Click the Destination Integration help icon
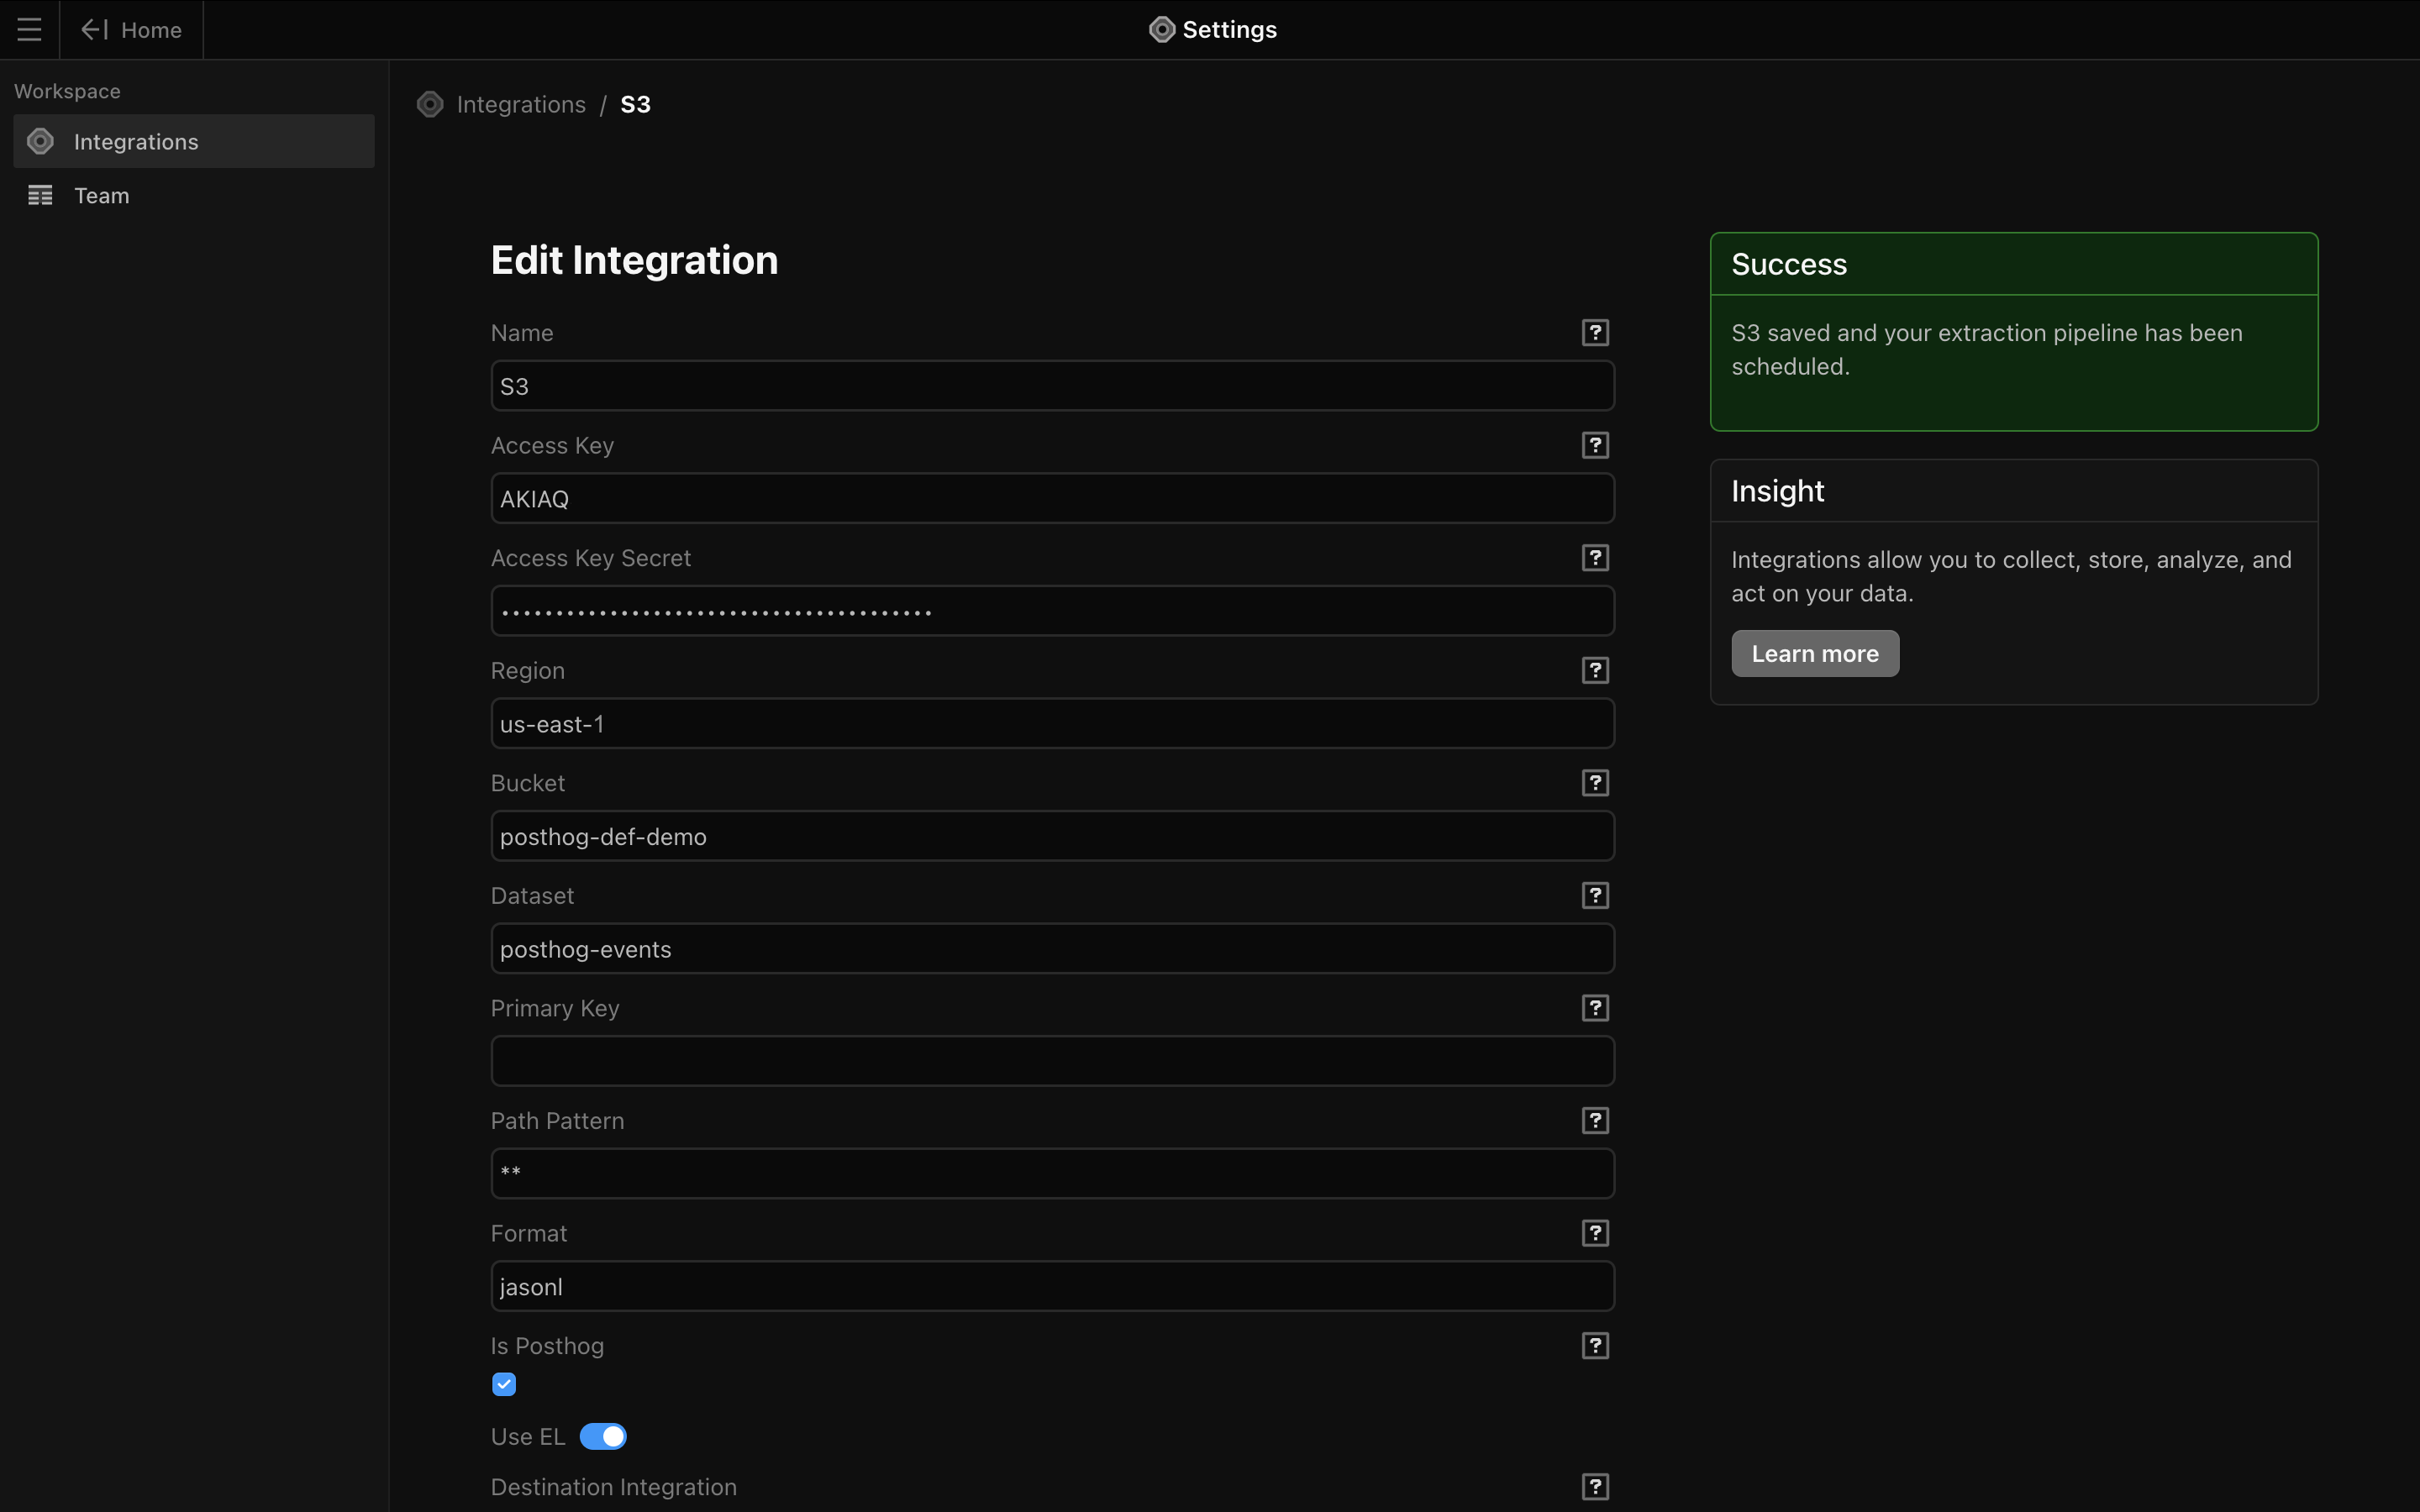The image size is (2420, 1512). (1595, 1487)
